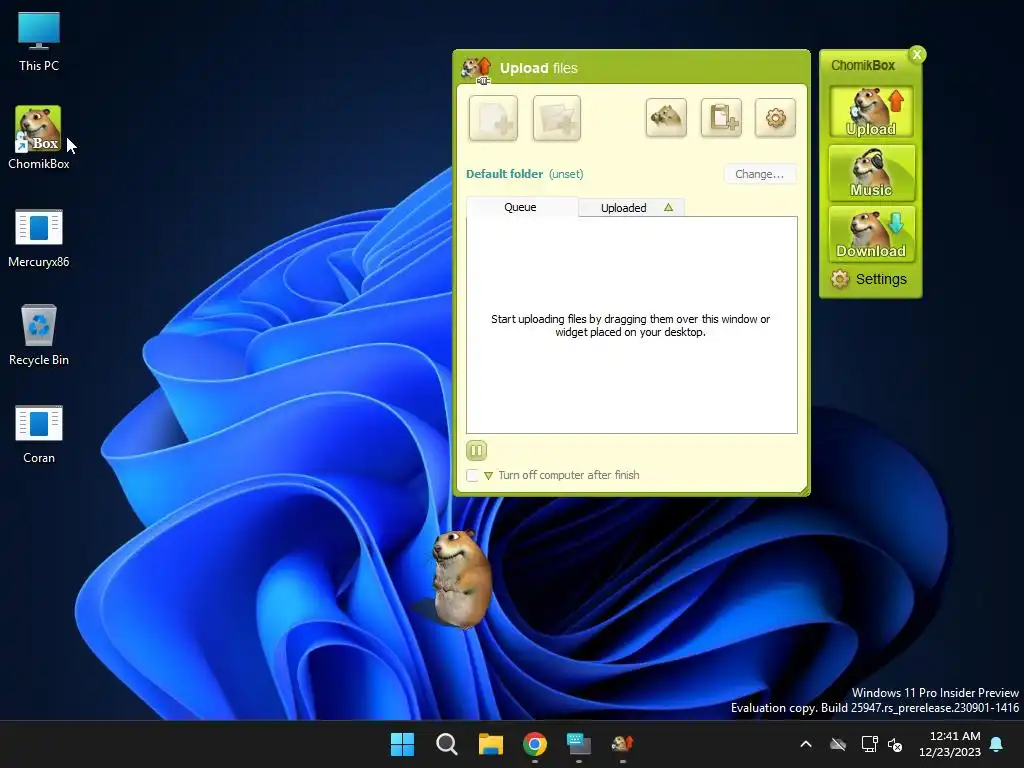The image size is (1024, 768).
Task: Select the Coran desktop icon
Action: 39,434
